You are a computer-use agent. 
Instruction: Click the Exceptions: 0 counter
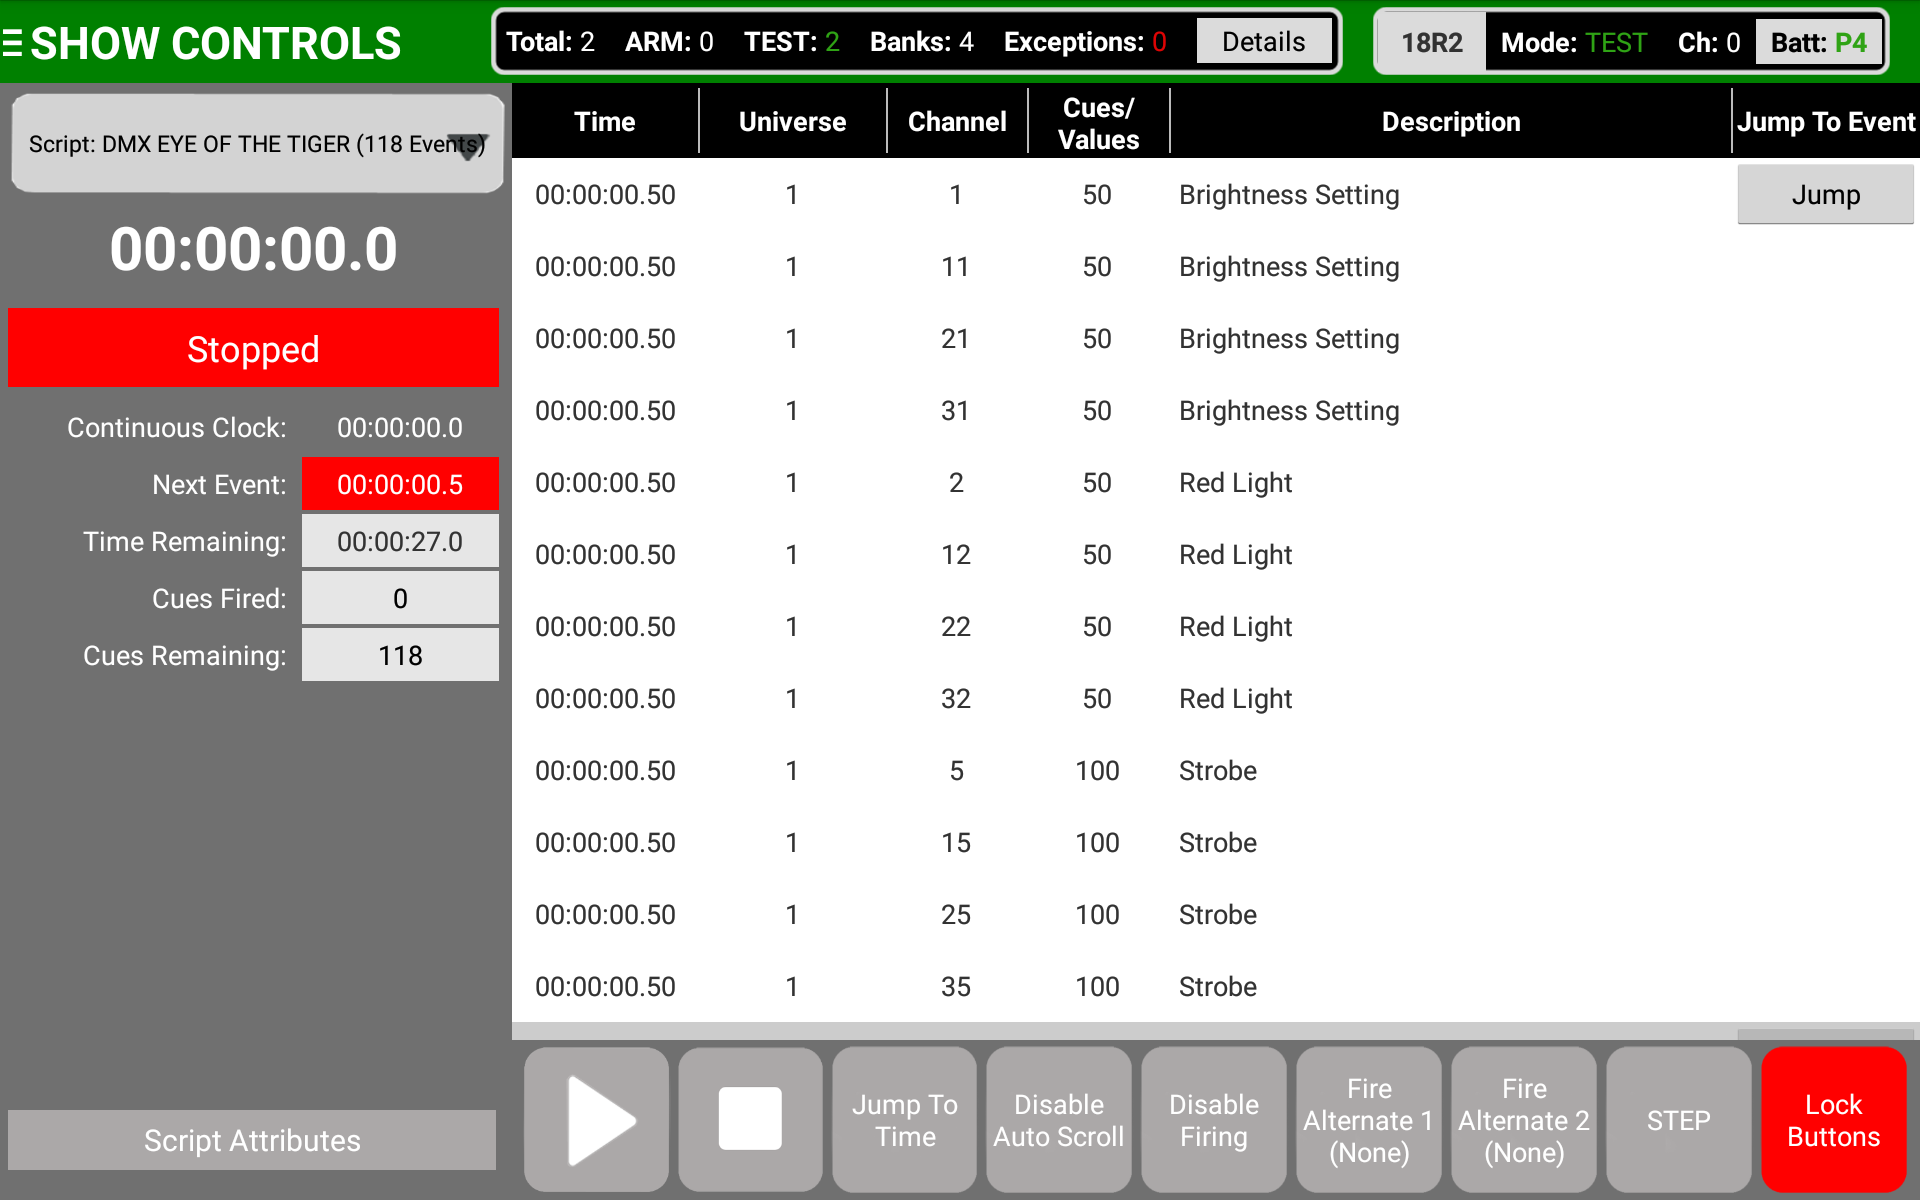click(1085, 42)
